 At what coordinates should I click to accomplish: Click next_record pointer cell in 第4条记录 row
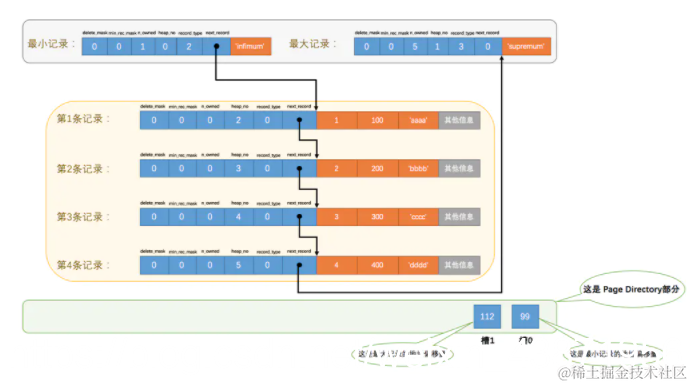point(299,265)
